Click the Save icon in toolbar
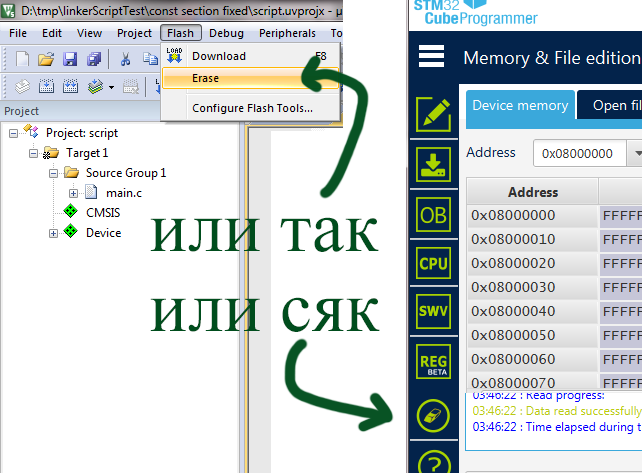 (x=69, y=59)
